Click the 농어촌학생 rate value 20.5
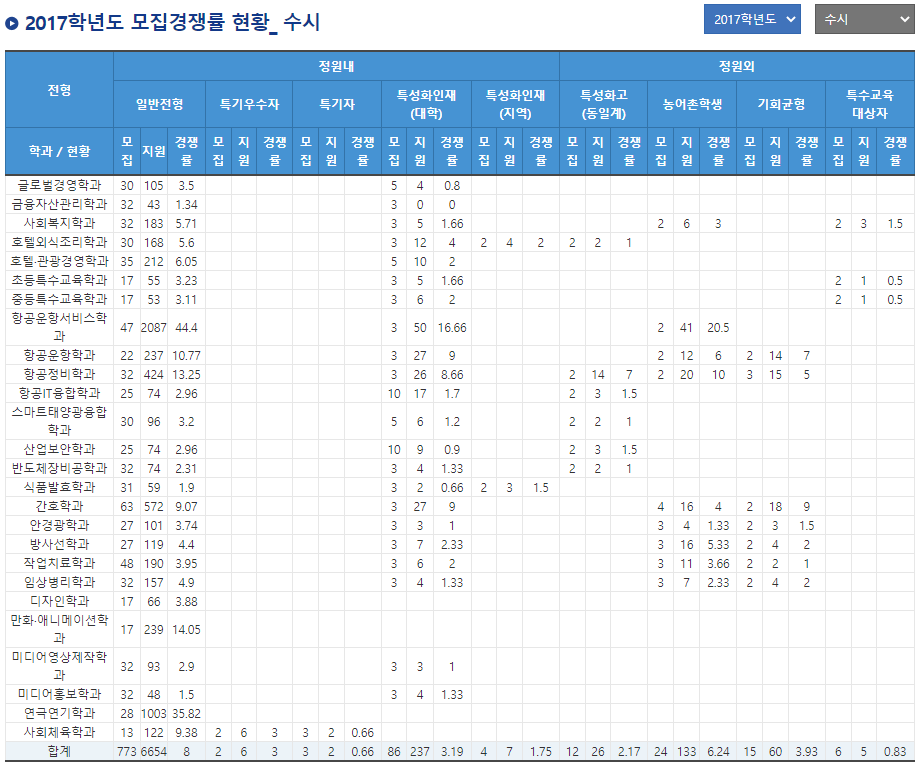 tap(718, 328)
